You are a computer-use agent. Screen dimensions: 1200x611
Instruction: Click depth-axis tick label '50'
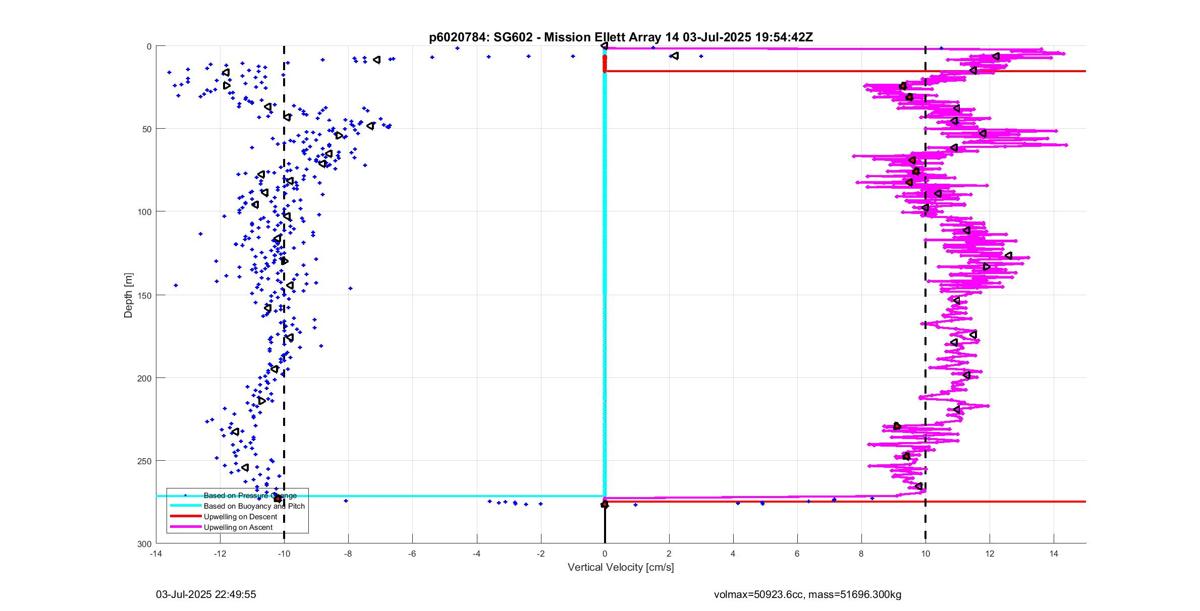146,129
